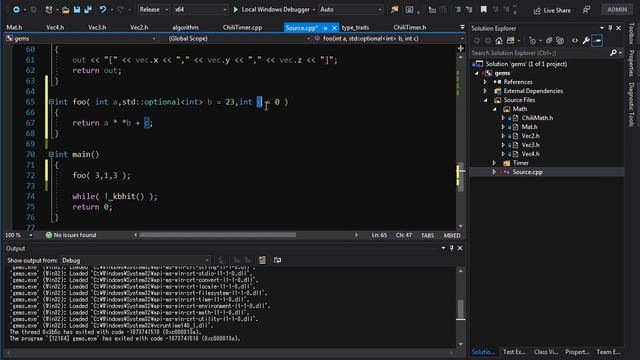Viewport: 640px width, 360px height.
Task: Switch to the ChiliTimer.h tab
Action: (410, 27)
